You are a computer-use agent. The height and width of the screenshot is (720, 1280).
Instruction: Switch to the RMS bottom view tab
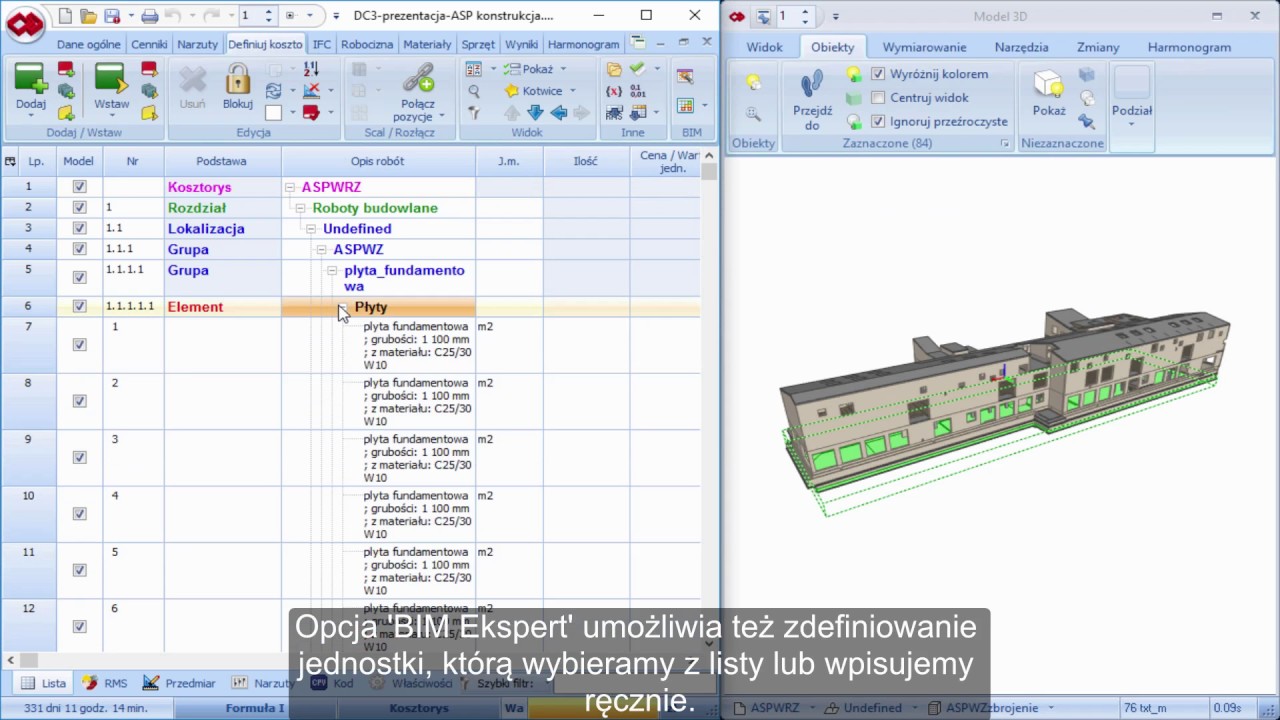[106, 683]
